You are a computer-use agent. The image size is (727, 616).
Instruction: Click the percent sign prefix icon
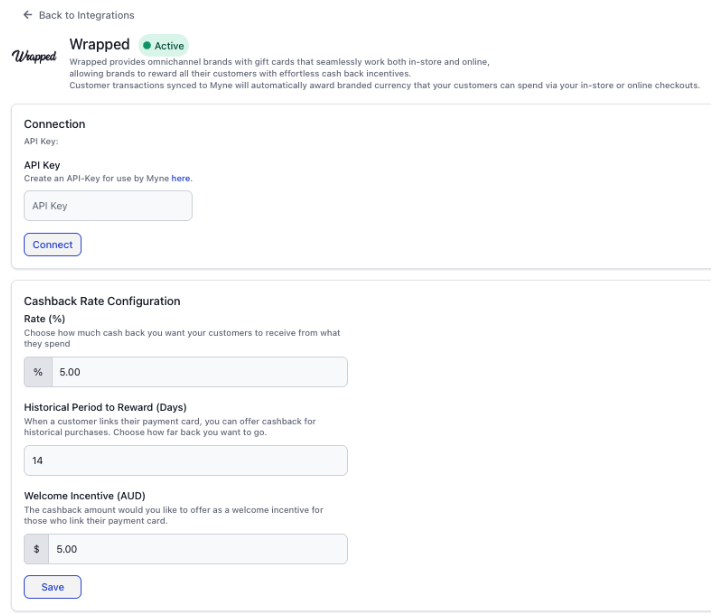[38, 372]
